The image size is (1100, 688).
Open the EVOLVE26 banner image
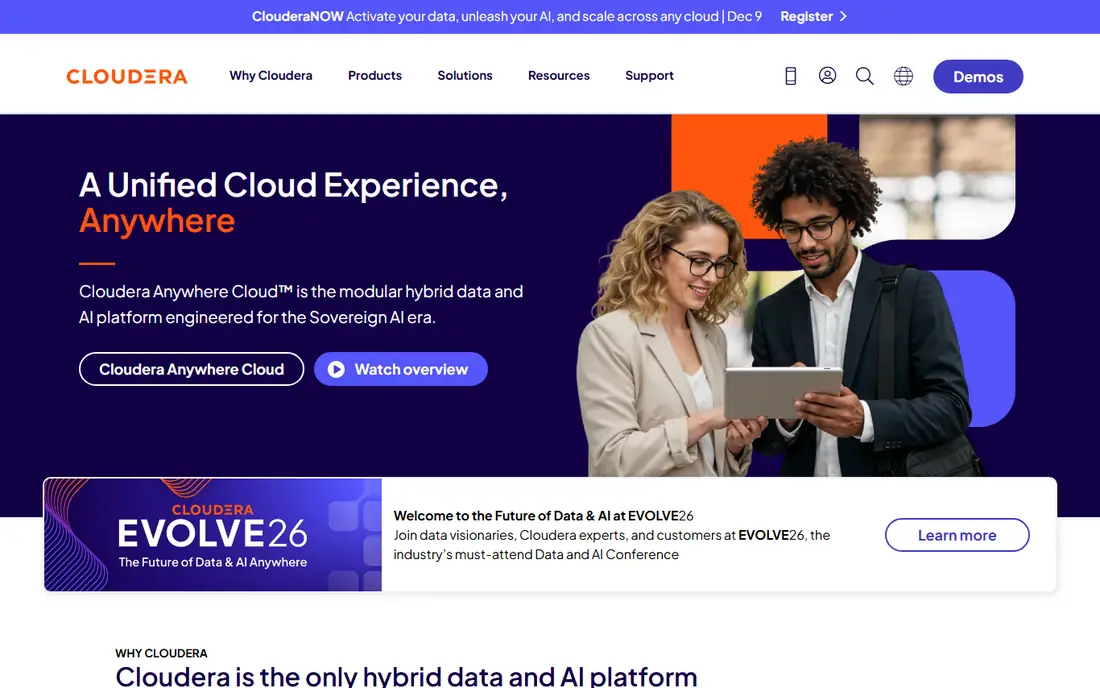point(213,534)
